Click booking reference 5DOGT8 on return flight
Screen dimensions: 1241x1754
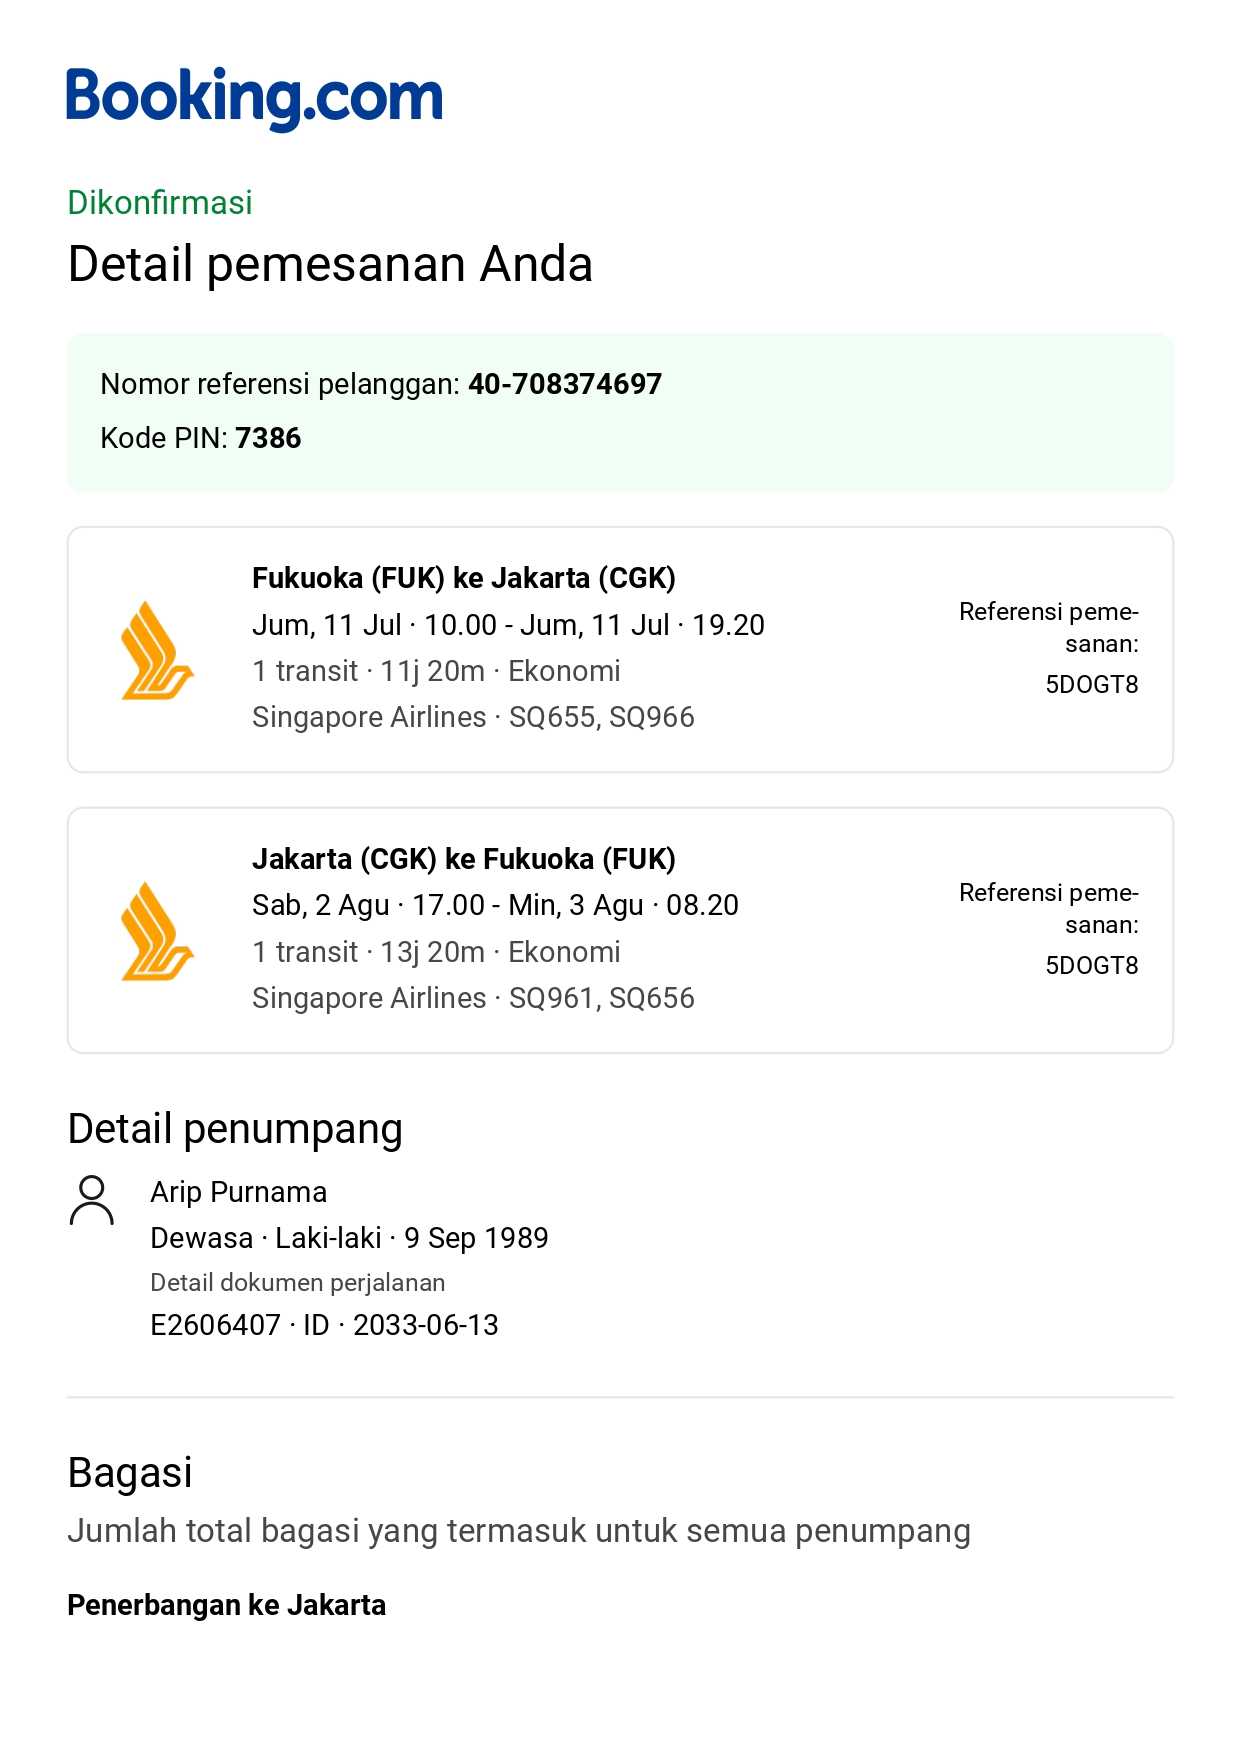pyautogui.click(x=1091, y=966)
